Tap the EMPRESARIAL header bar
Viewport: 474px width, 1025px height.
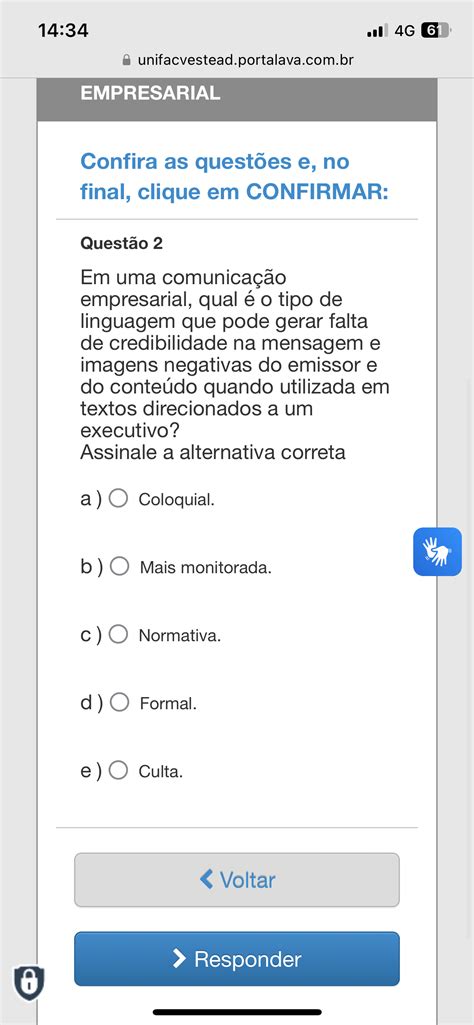(237, 99)
